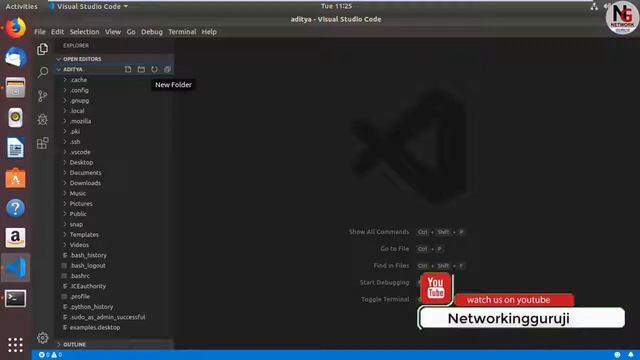This screenshot has width=640, height=360.
Task: Open Terminal from the dock
Action: click(16, 298)
